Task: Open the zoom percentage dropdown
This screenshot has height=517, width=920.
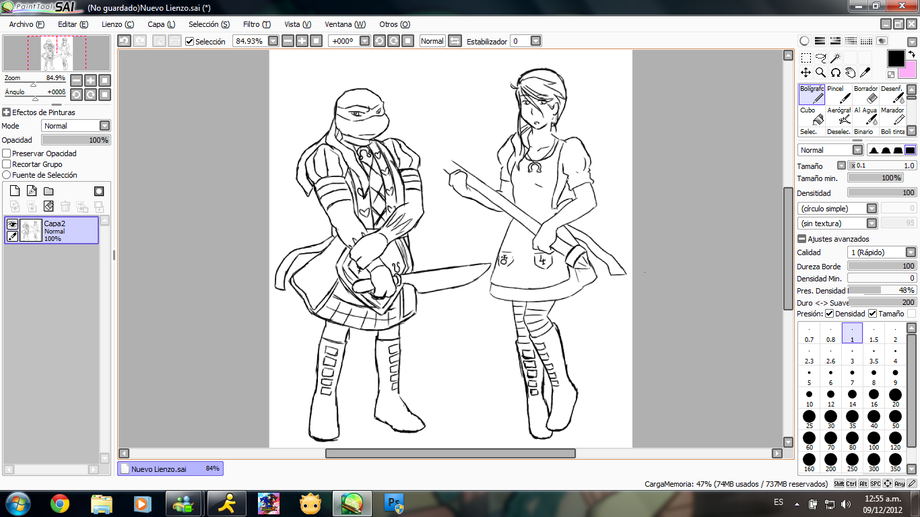Action: [x=273, y=41]
